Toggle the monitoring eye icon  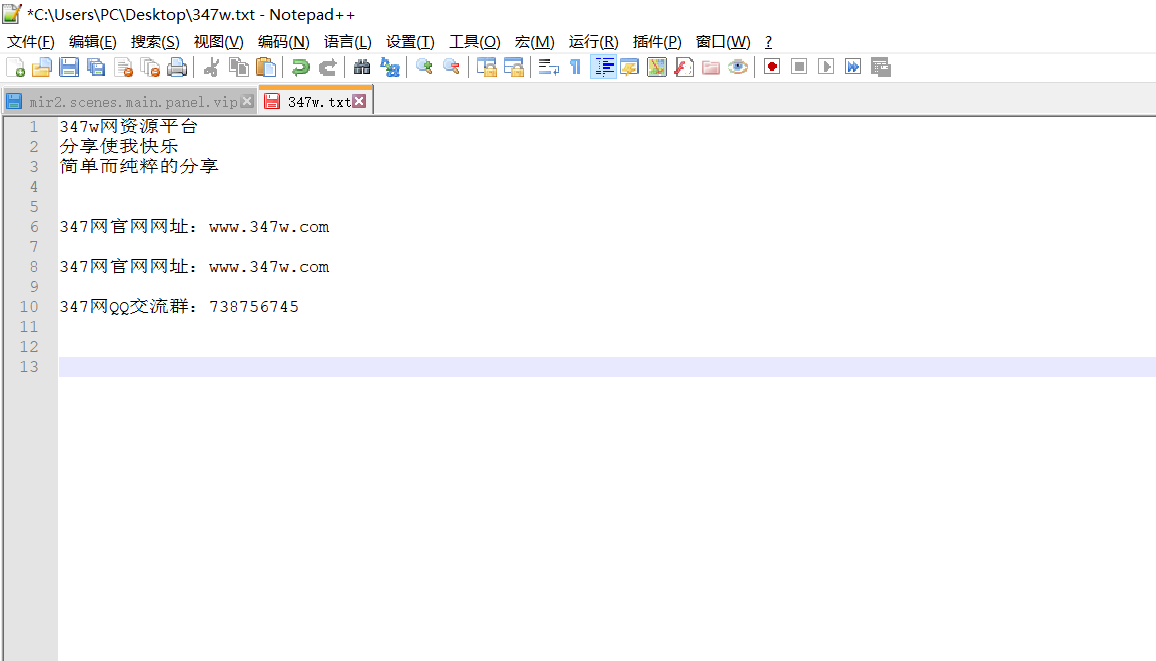[x=738, y=67]
